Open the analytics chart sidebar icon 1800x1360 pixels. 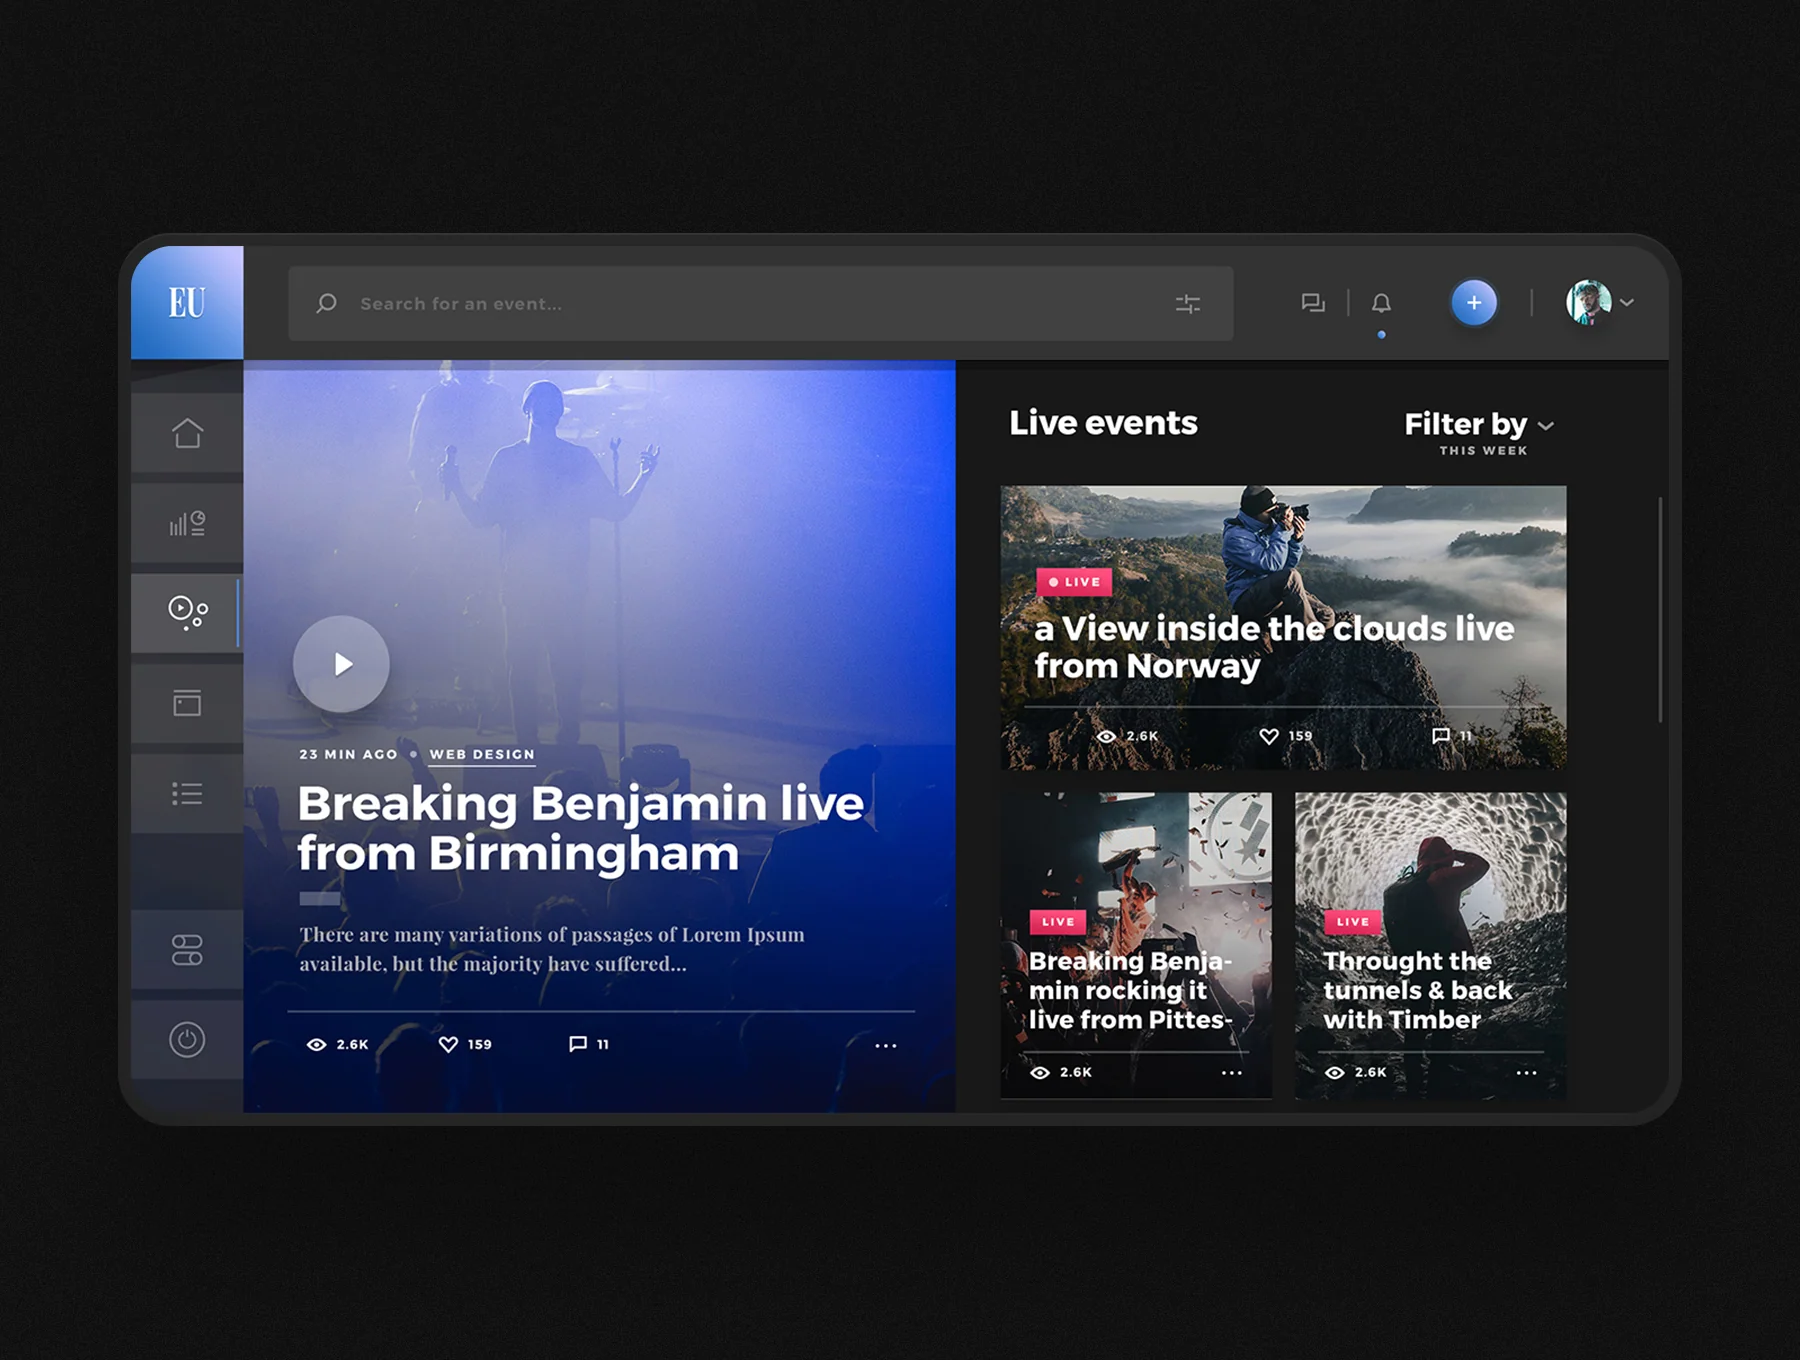[x=187, y=523]
